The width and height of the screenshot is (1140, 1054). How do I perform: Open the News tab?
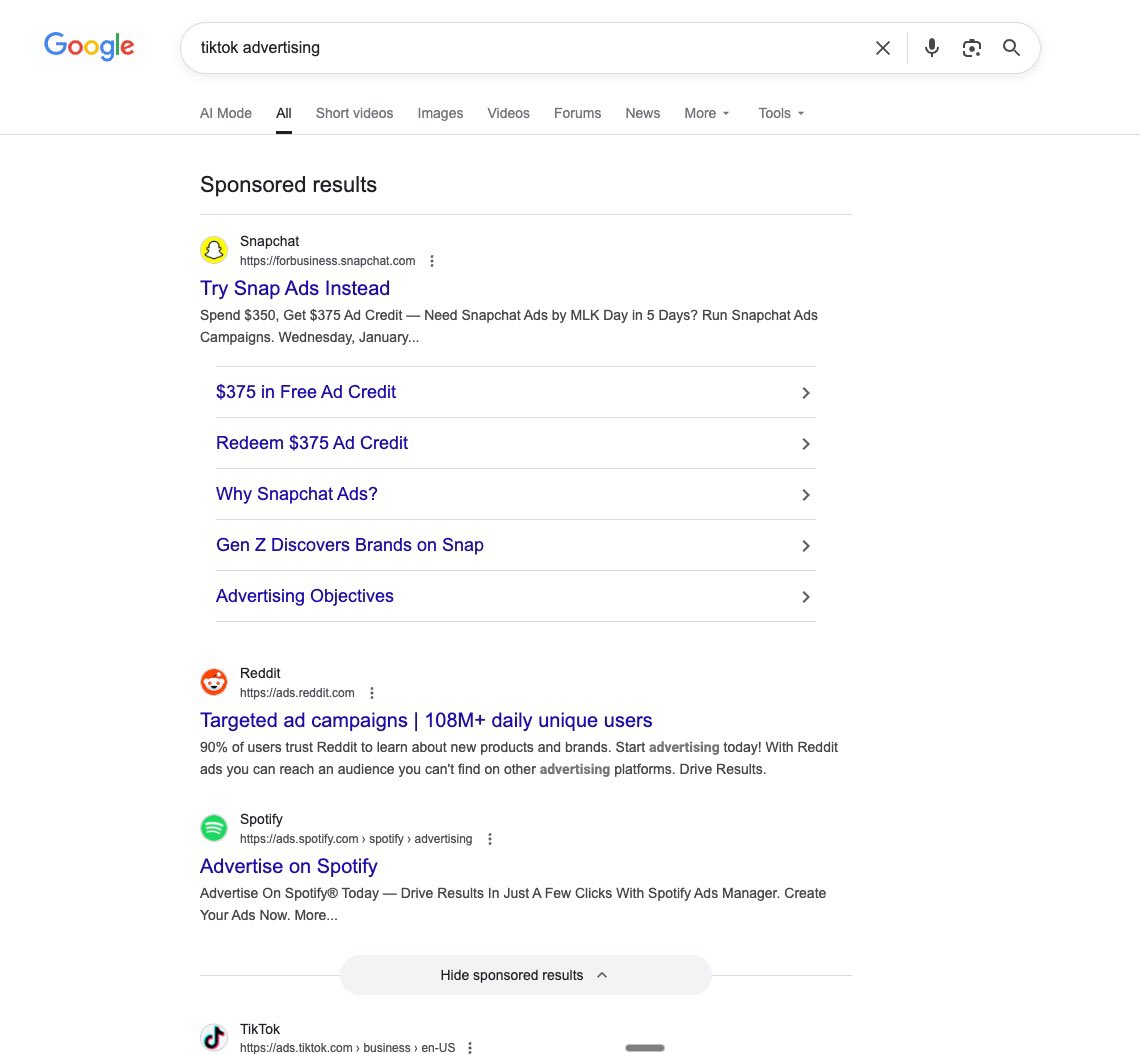[x=643, y=113]
